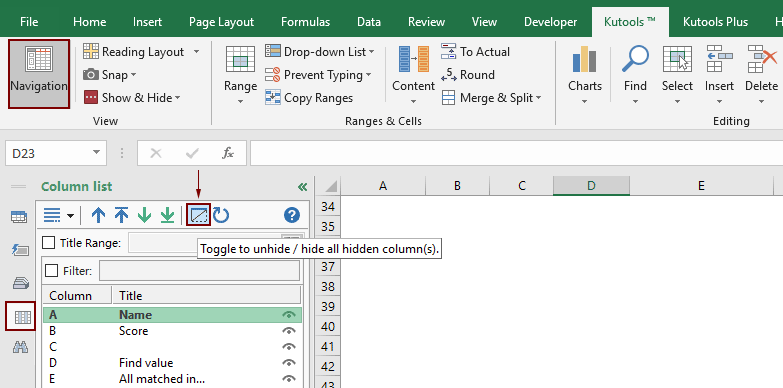The height and width of the screenshot is (388, 783).
Task: Click the formula bar cancel X button
Action: click(156, 153)
